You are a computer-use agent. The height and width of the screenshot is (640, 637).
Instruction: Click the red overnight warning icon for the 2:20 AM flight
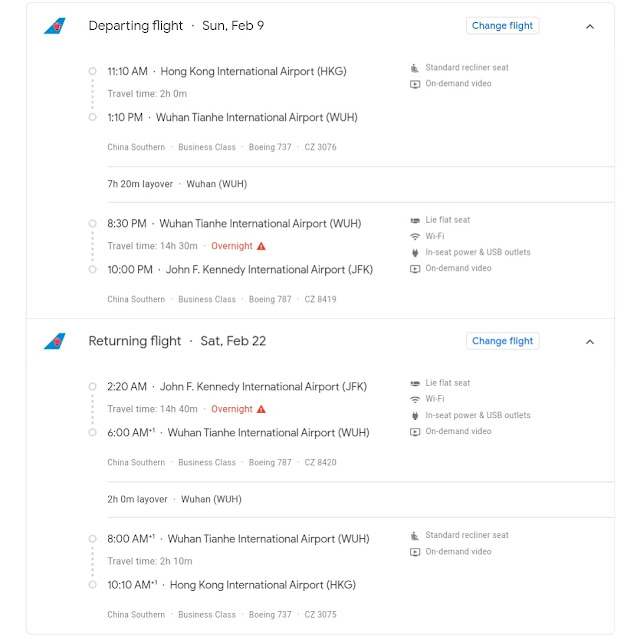(x=261, y=409)
